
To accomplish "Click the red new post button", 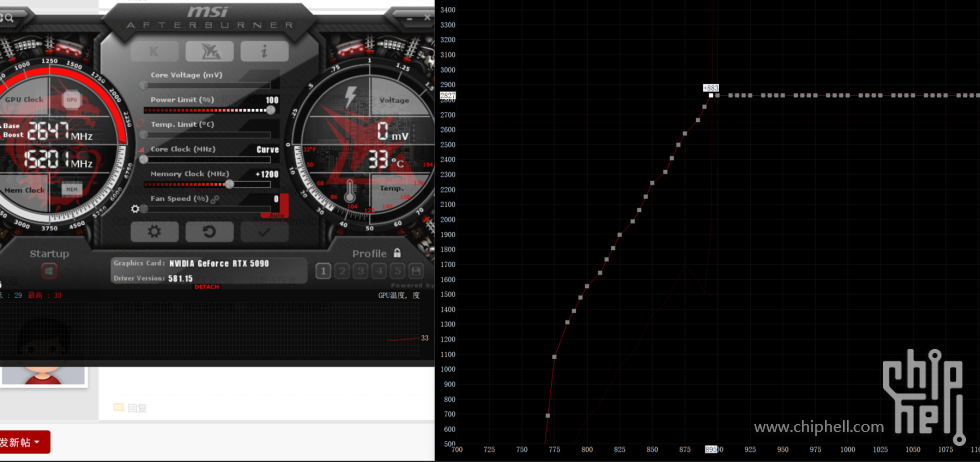I will (23, 442).
